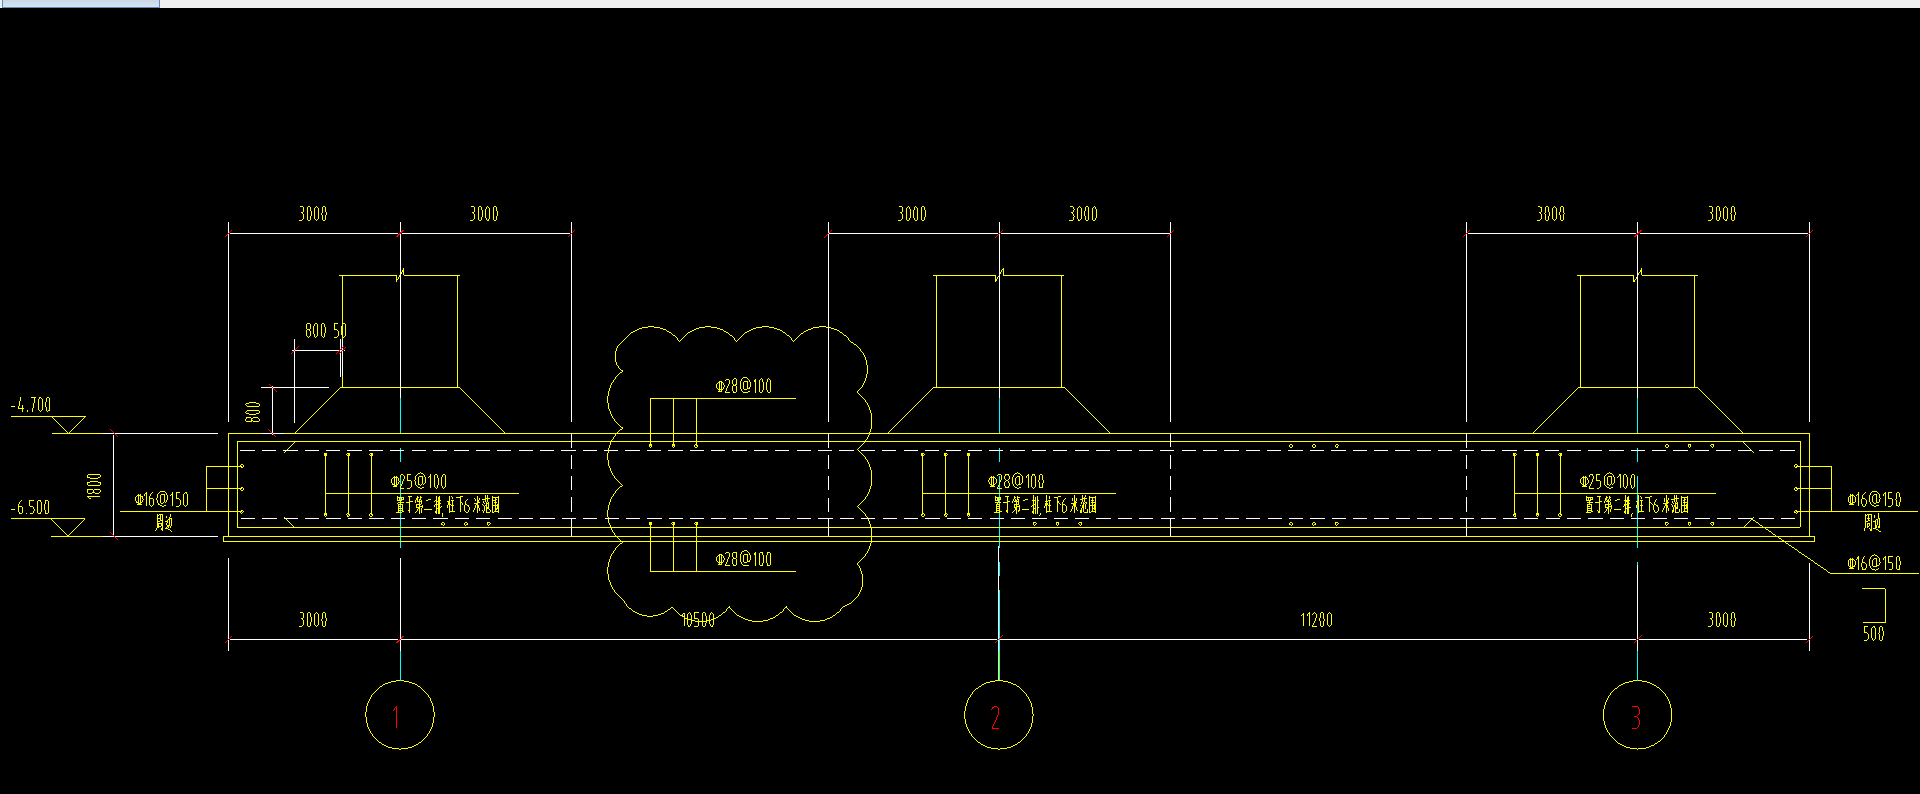The width and height of the screenshot is (1920, 794).
Task: Click the 周边 note at right end
Action: coord(1873,523)
